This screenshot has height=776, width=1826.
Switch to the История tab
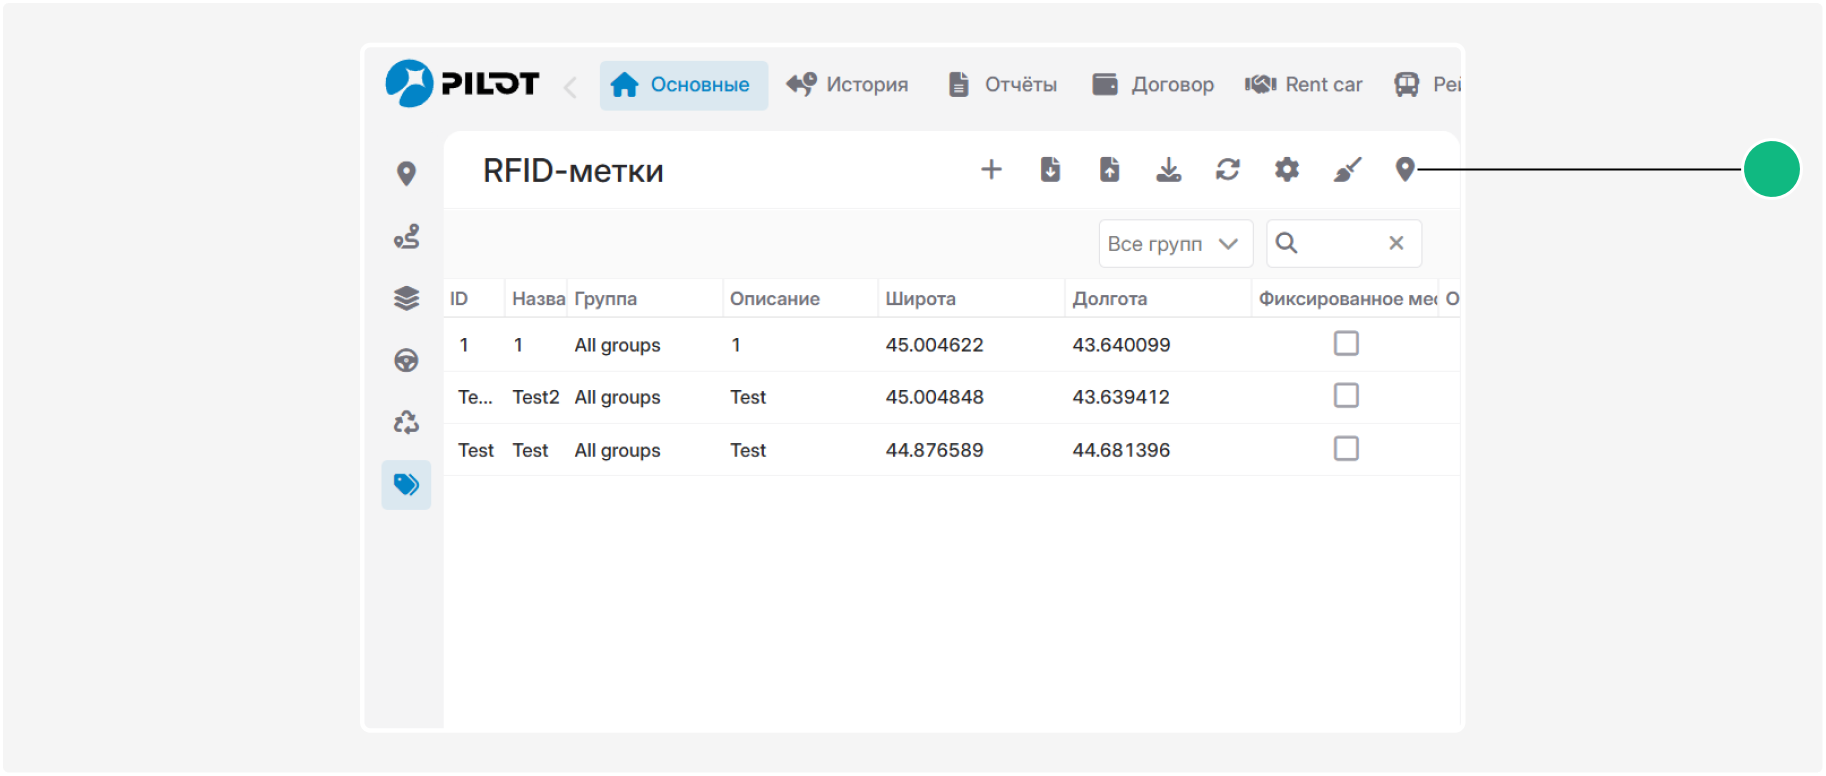coord(847,85)
